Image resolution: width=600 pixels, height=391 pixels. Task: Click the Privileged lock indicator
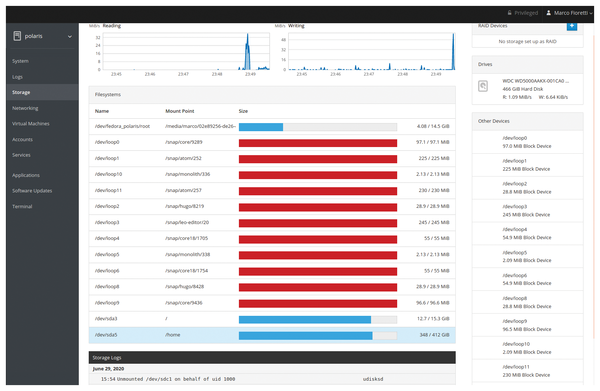coord(523,13)
